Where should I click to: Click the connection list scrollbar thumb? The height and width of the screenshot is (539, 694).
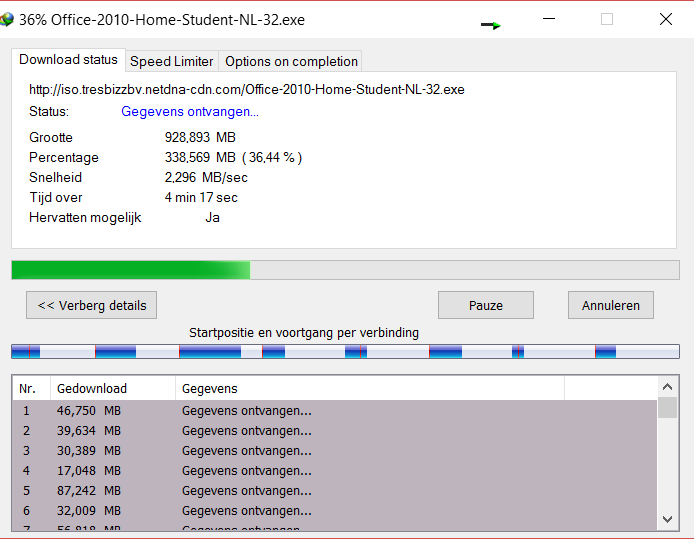(667, 408)
